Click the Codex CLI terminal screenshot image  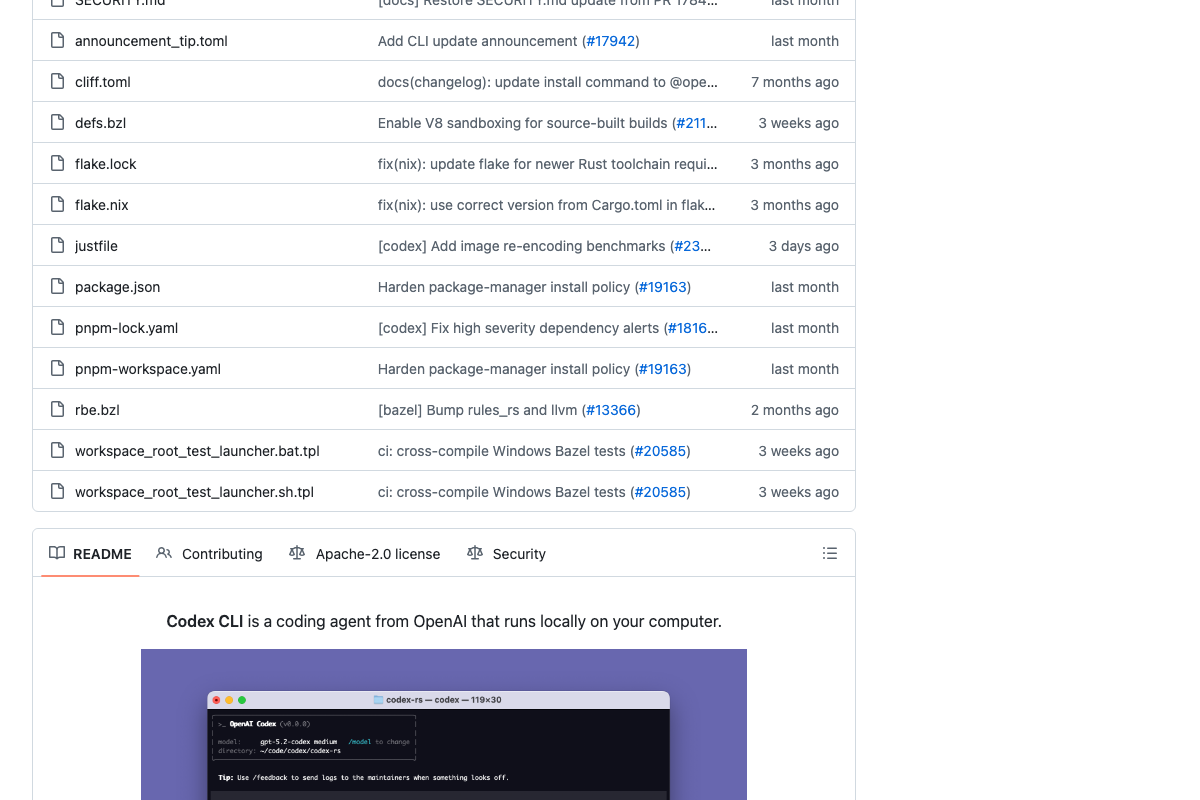click(x=444, y=724)
